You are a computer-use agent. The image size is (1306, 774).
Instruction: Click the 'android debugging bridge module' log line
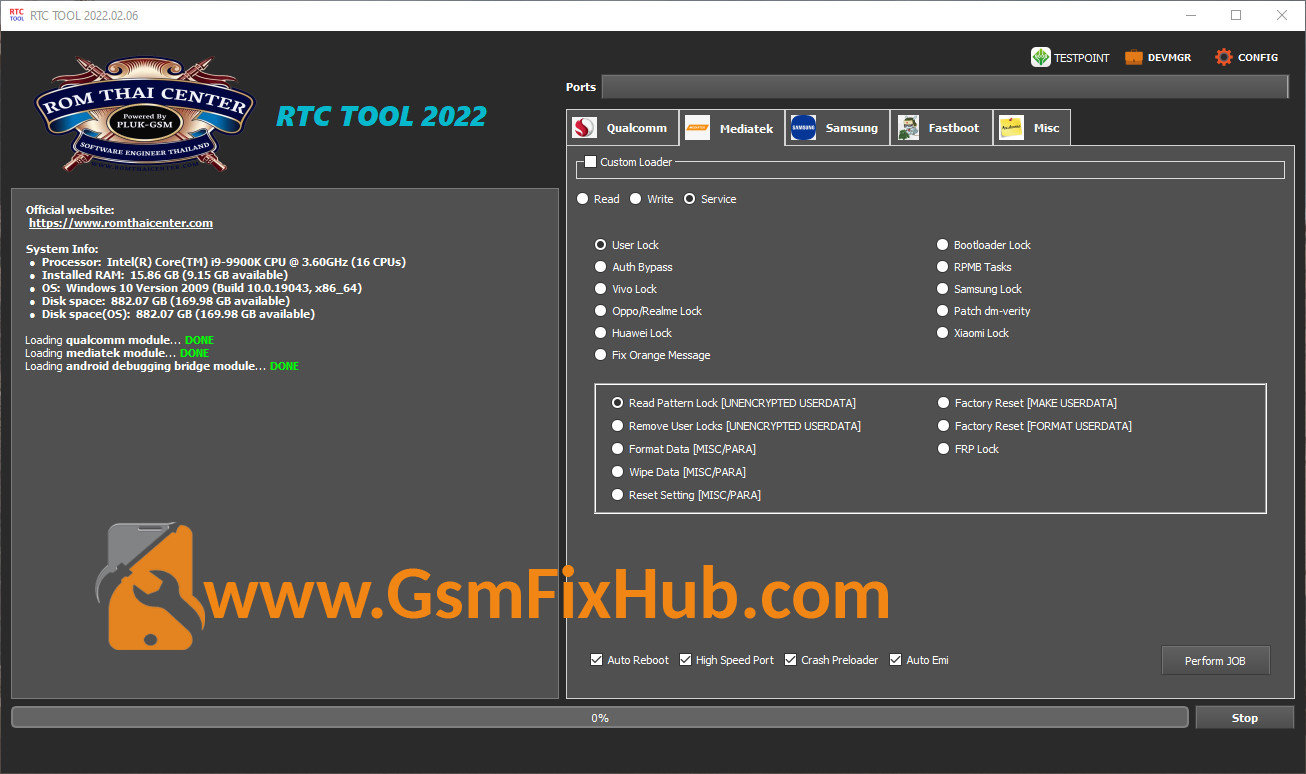pyautogui.click(x=163, y=366)
